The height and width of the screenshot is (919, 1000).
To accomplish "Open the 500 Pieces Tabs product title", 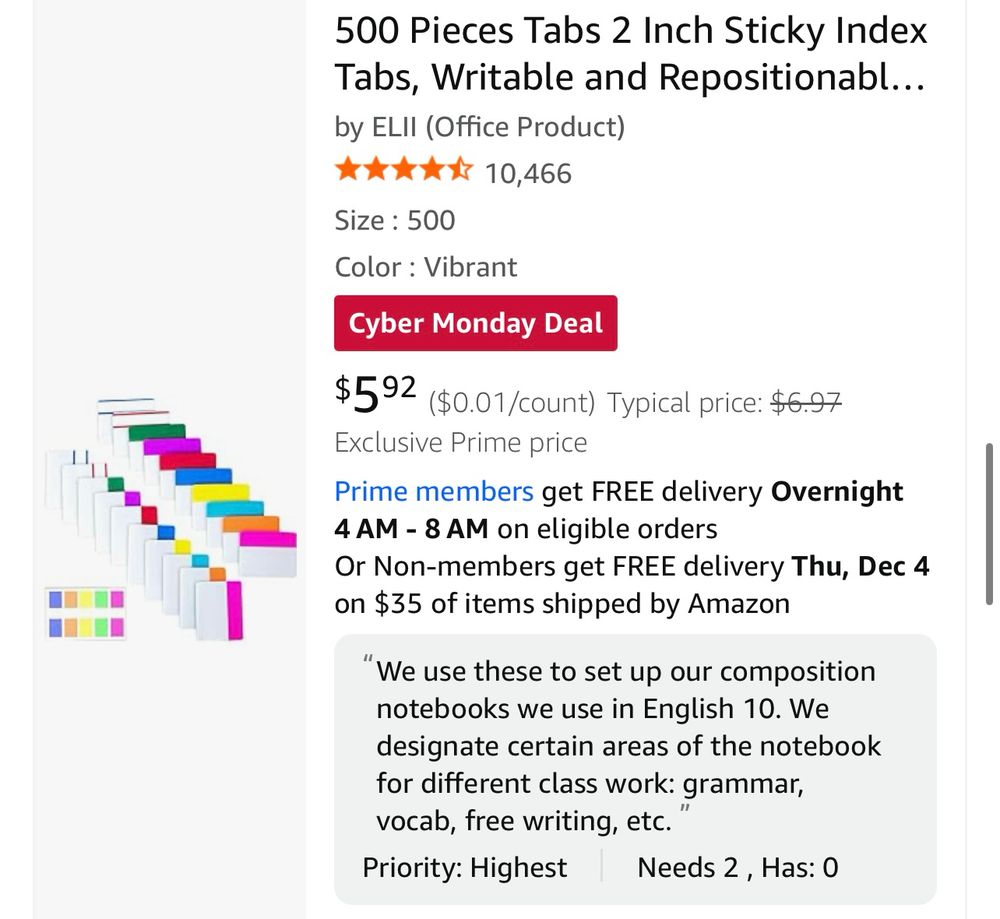I will (x=631, y=54).
